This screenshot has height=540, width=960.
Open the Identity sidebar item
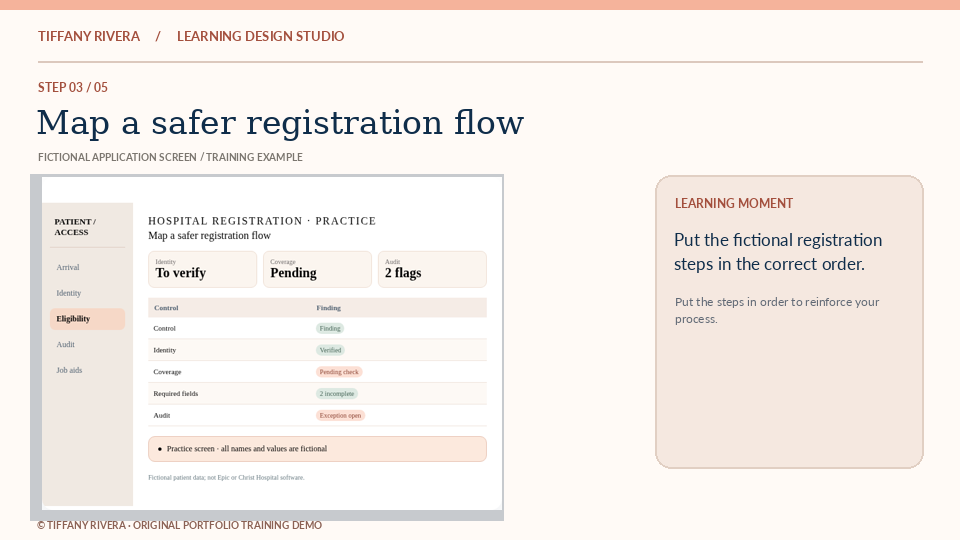click(69, 293)
